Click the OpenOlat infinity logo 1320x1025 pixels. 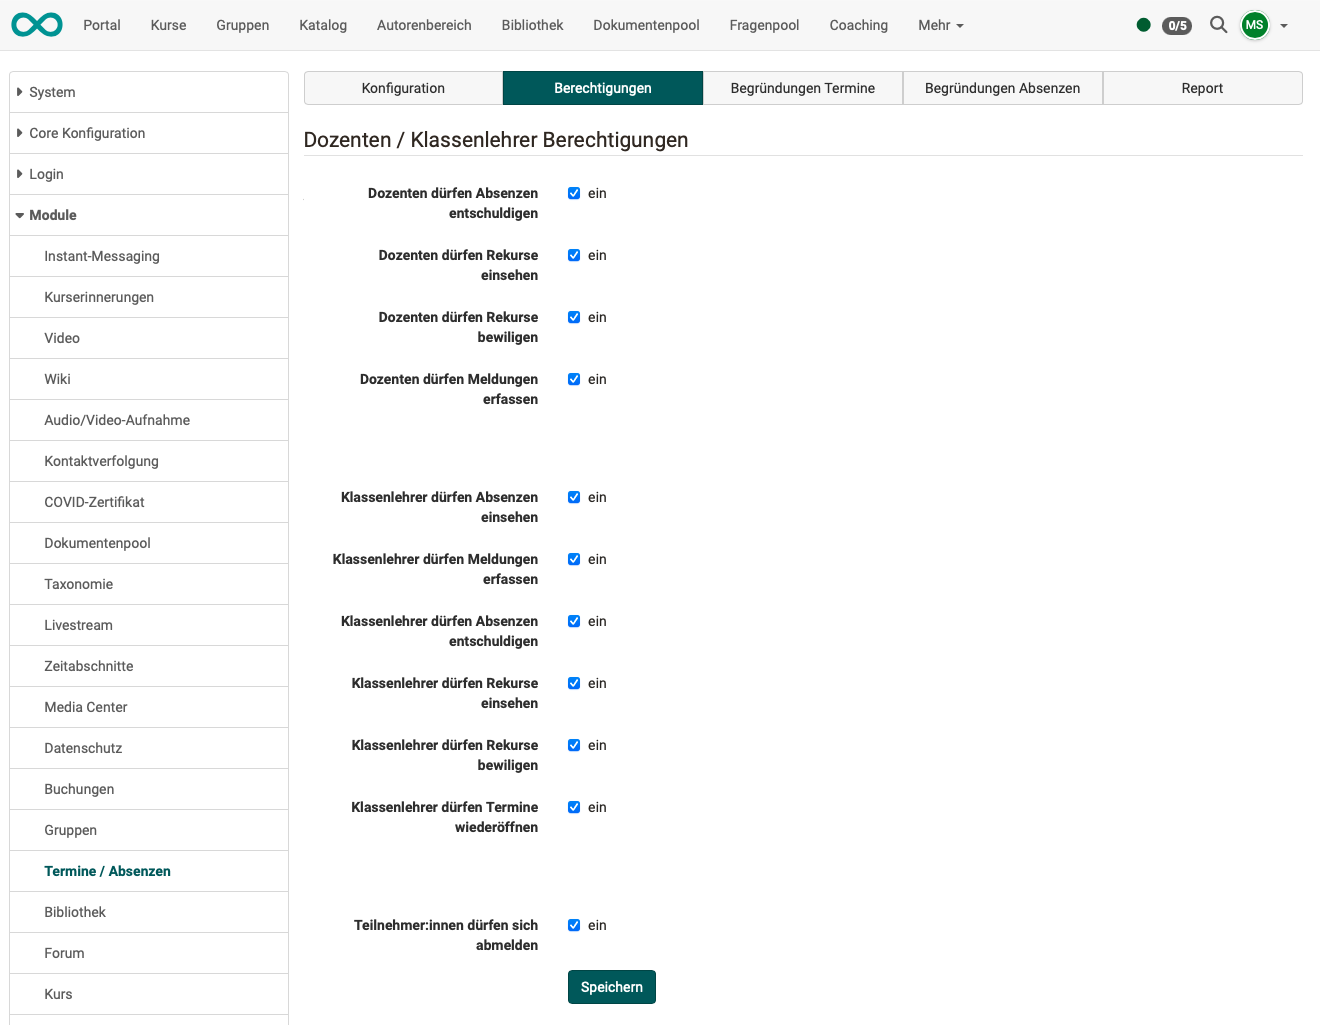[36, 25]
